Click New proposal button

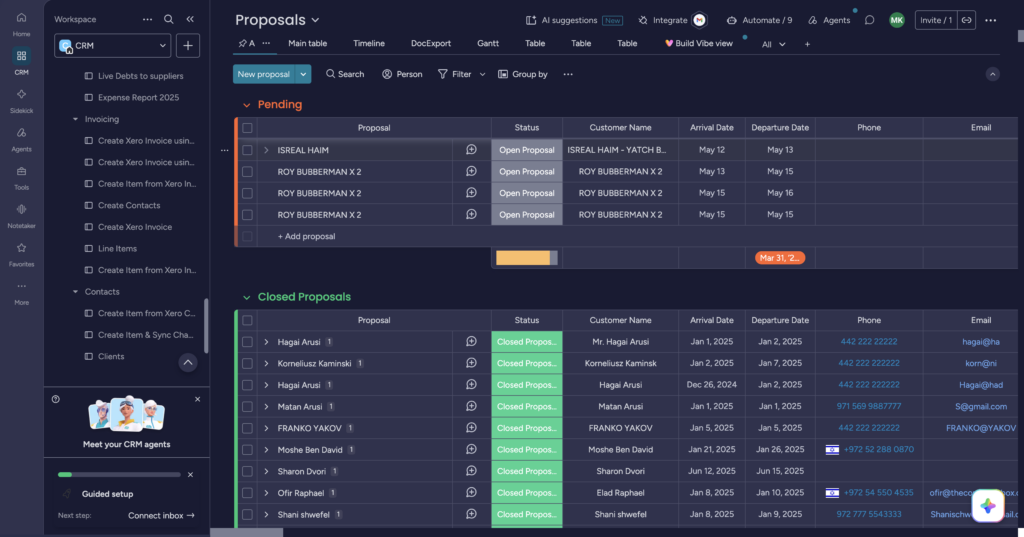click(x=264, y=74)
